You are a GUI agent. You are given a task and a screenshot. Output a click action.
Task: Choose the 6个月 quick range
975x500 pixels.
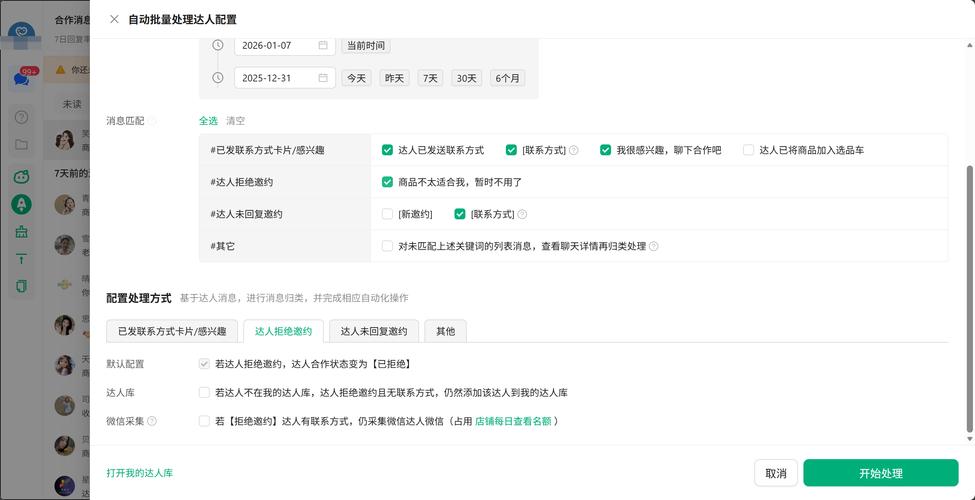[507, 78]
